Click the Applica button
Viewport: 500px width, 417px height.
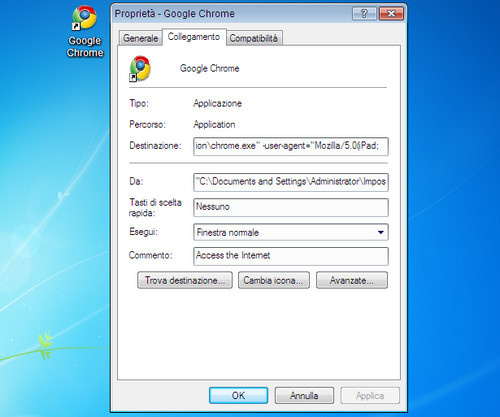370,396
